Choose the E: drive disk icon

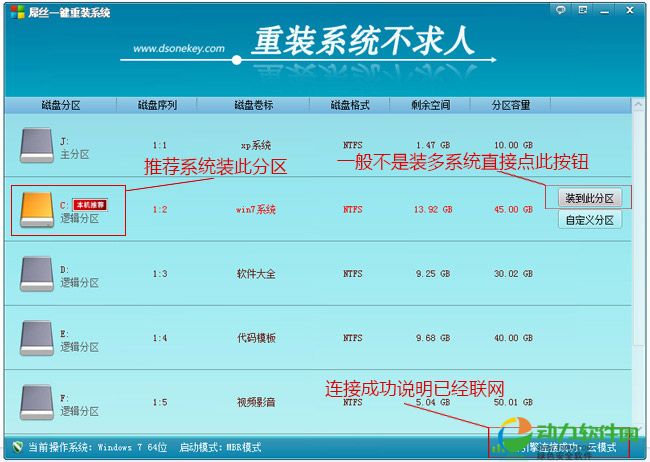click(x=37, y=337)
